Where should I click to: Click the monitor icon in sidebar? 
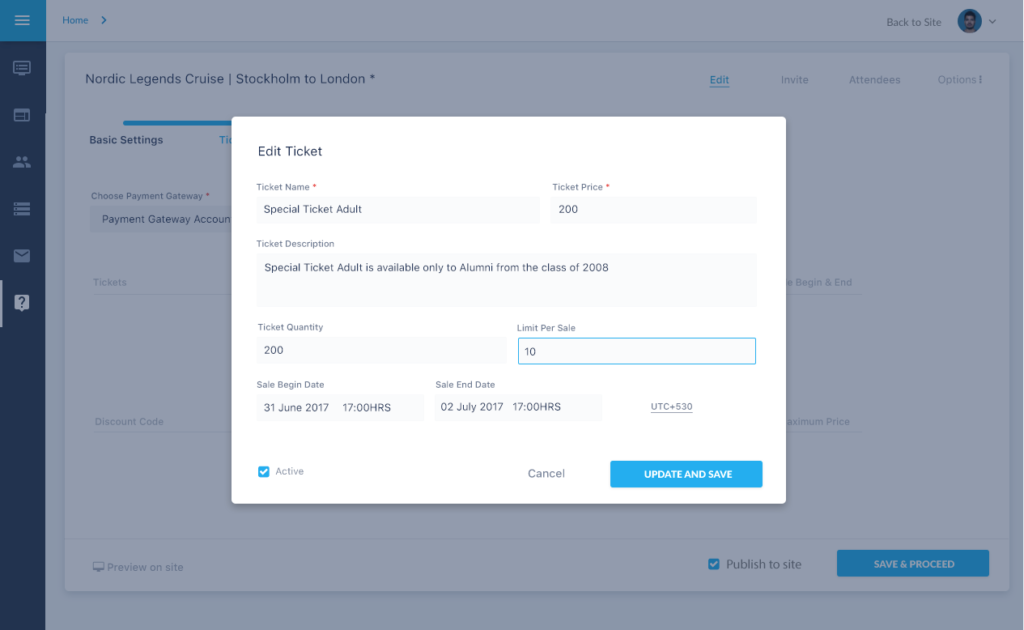pos(22,68)
